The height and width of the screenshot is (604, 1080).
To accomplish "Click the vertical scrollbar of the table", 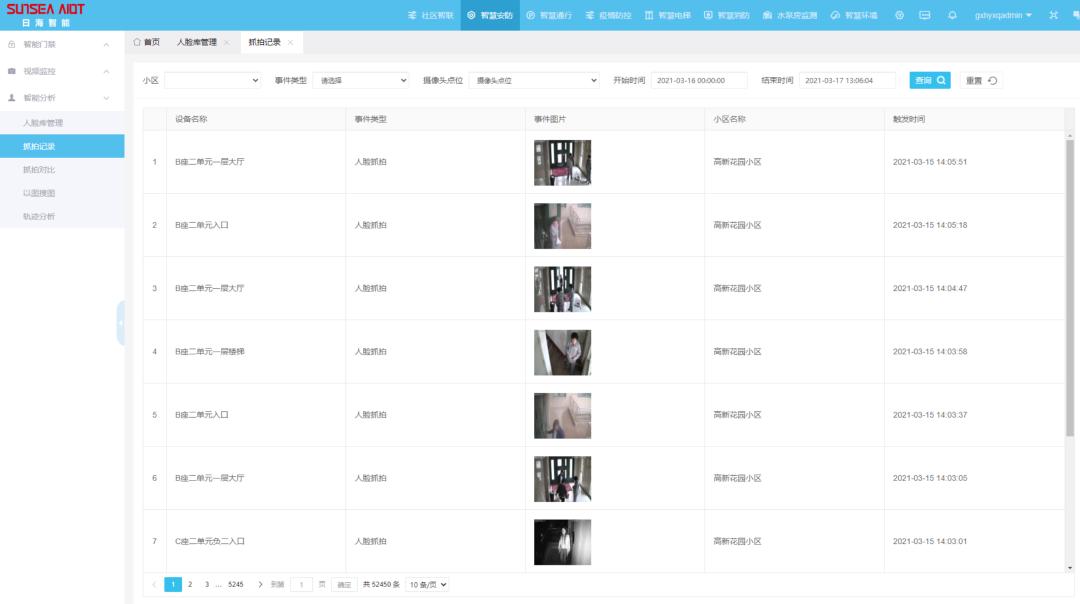I will (x=1070, y=290).
